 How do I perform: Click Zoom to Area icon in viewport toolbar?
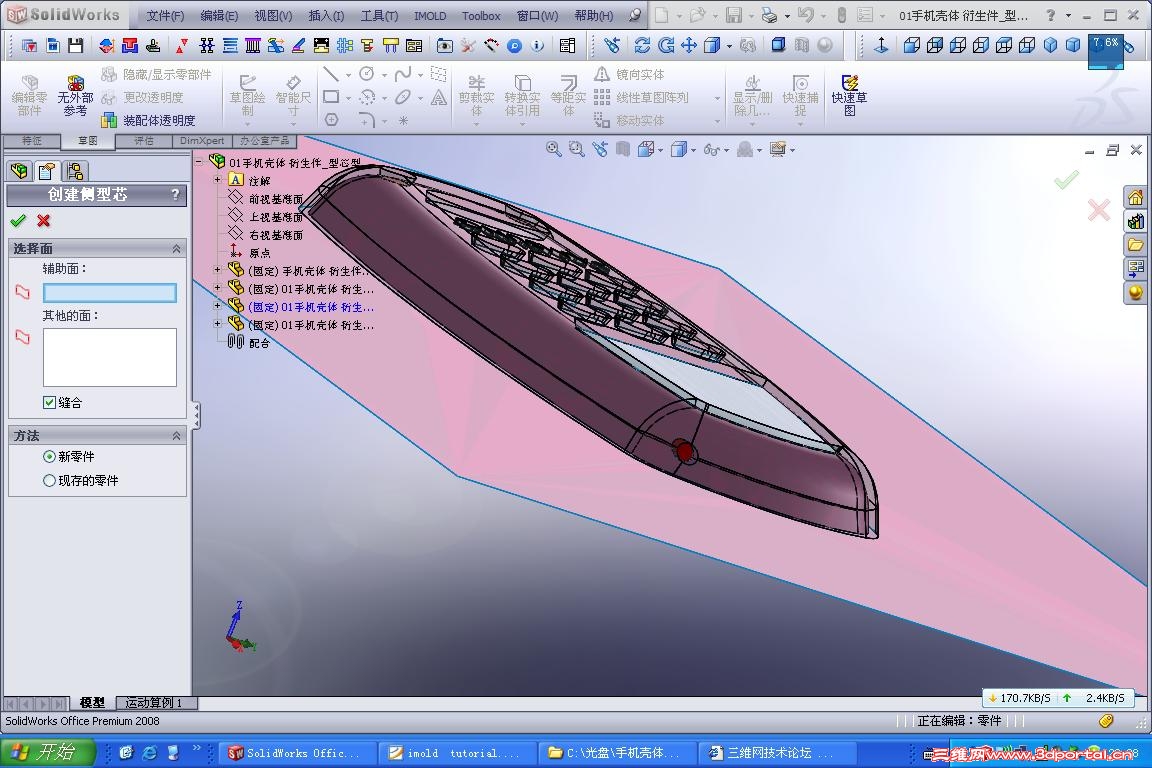[x=577, y=149]
